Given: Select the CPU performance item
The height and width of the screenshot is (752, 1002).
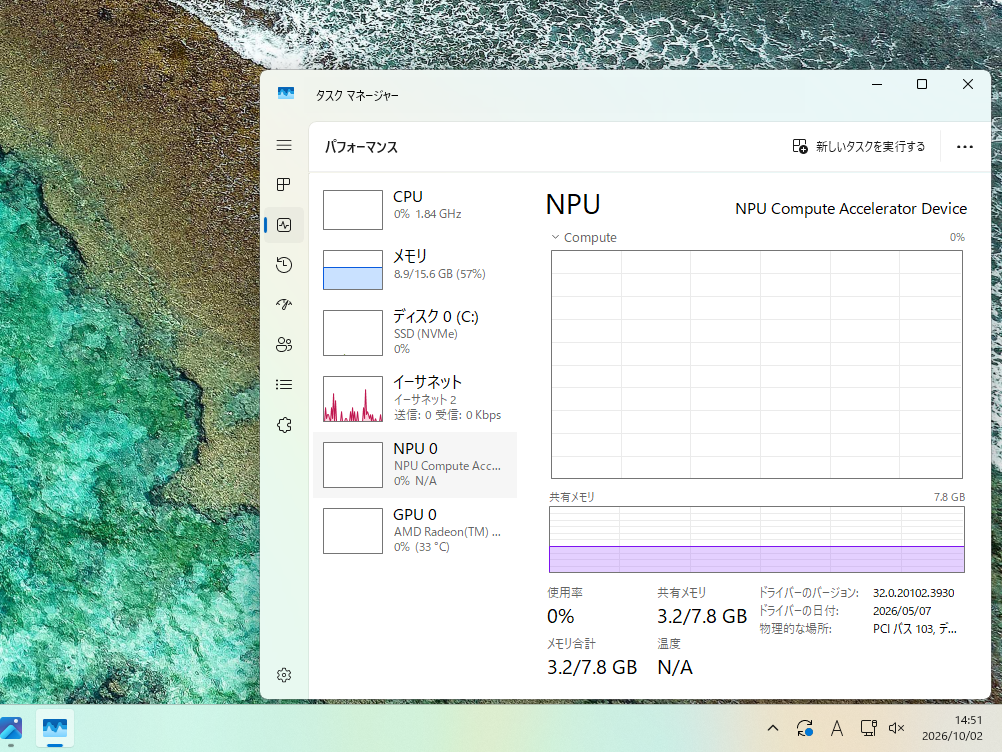Looking at the screenshot, I should tap(415, 209).
